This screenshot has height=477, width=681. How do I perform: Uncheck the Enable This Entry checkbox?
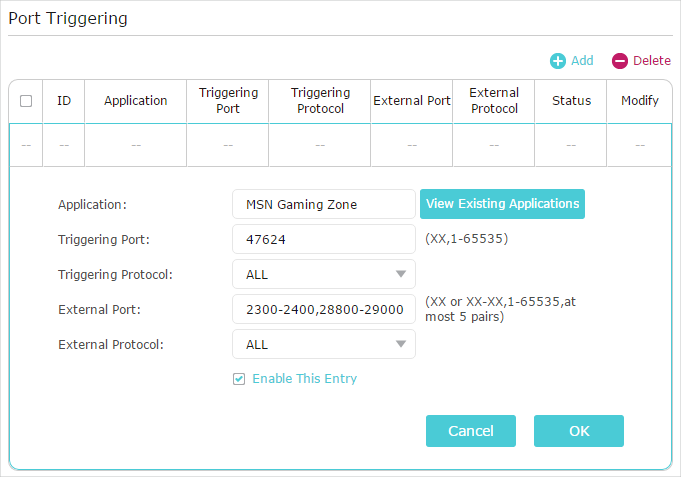[239, 379]
